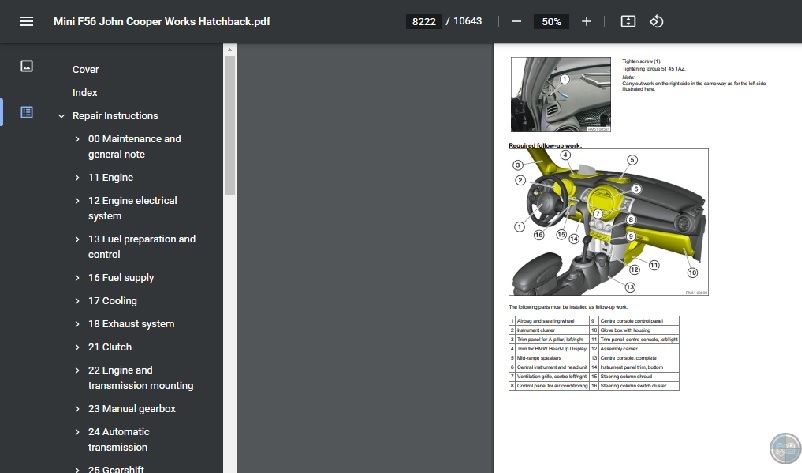
Task: Show the document outline view icon
Action: [27, 112]
